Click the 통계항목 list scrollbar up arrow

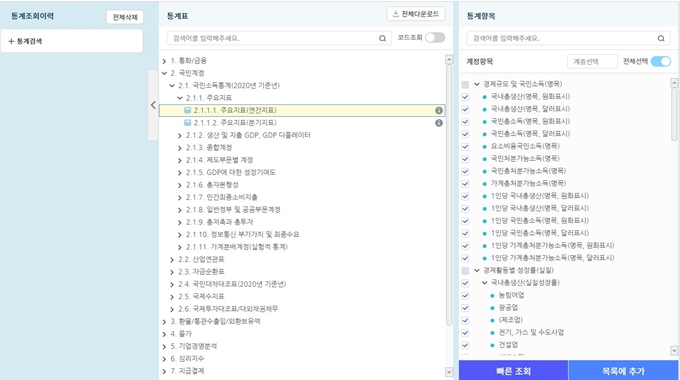[674, 82]
